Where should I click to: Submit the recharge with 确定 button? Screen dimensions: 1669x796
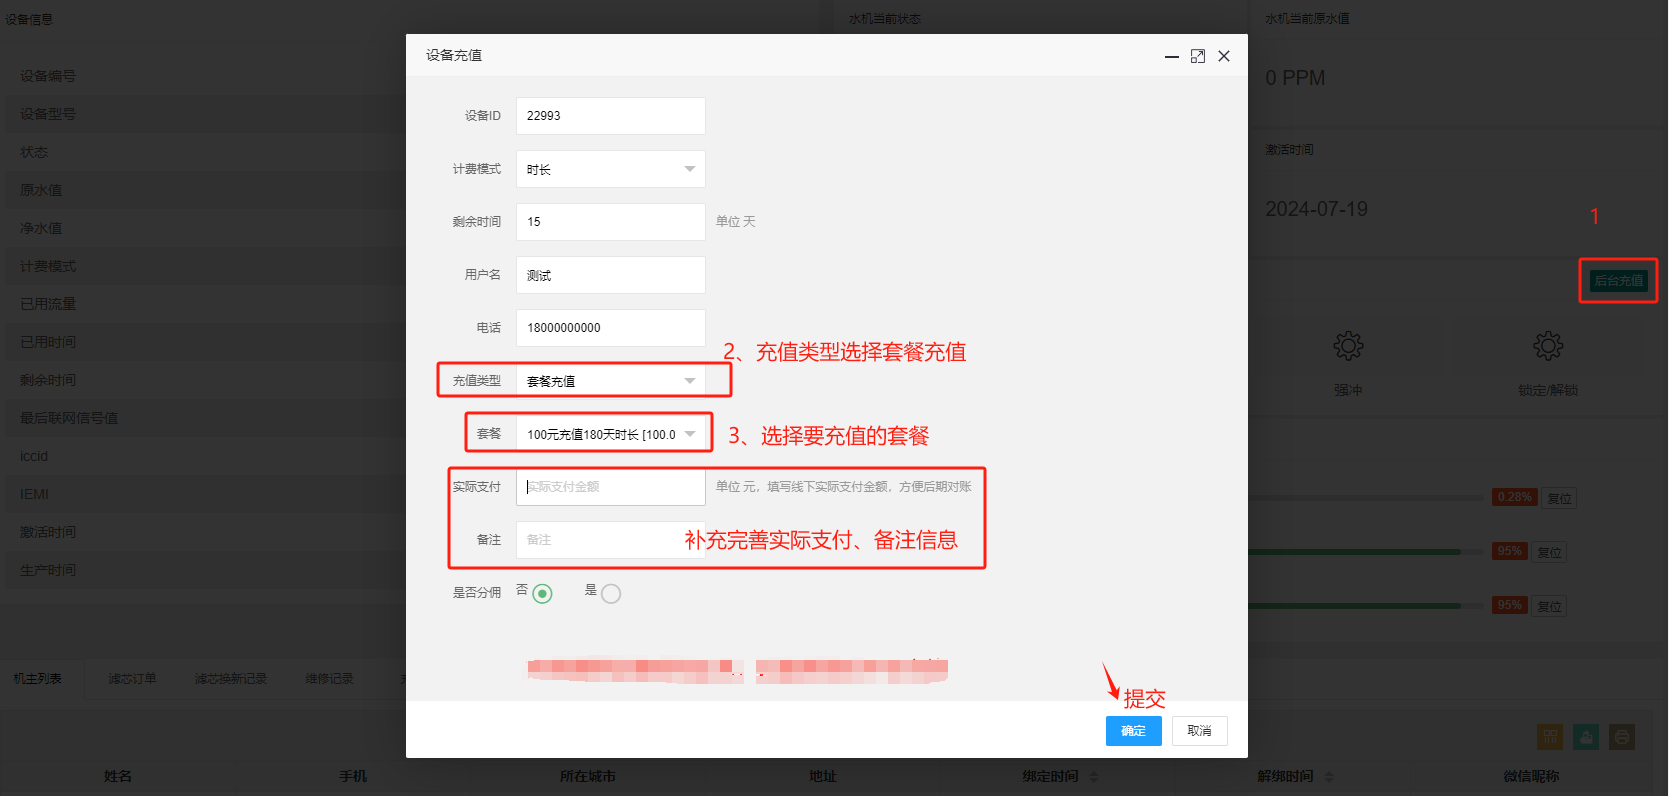coord(1133,731)
